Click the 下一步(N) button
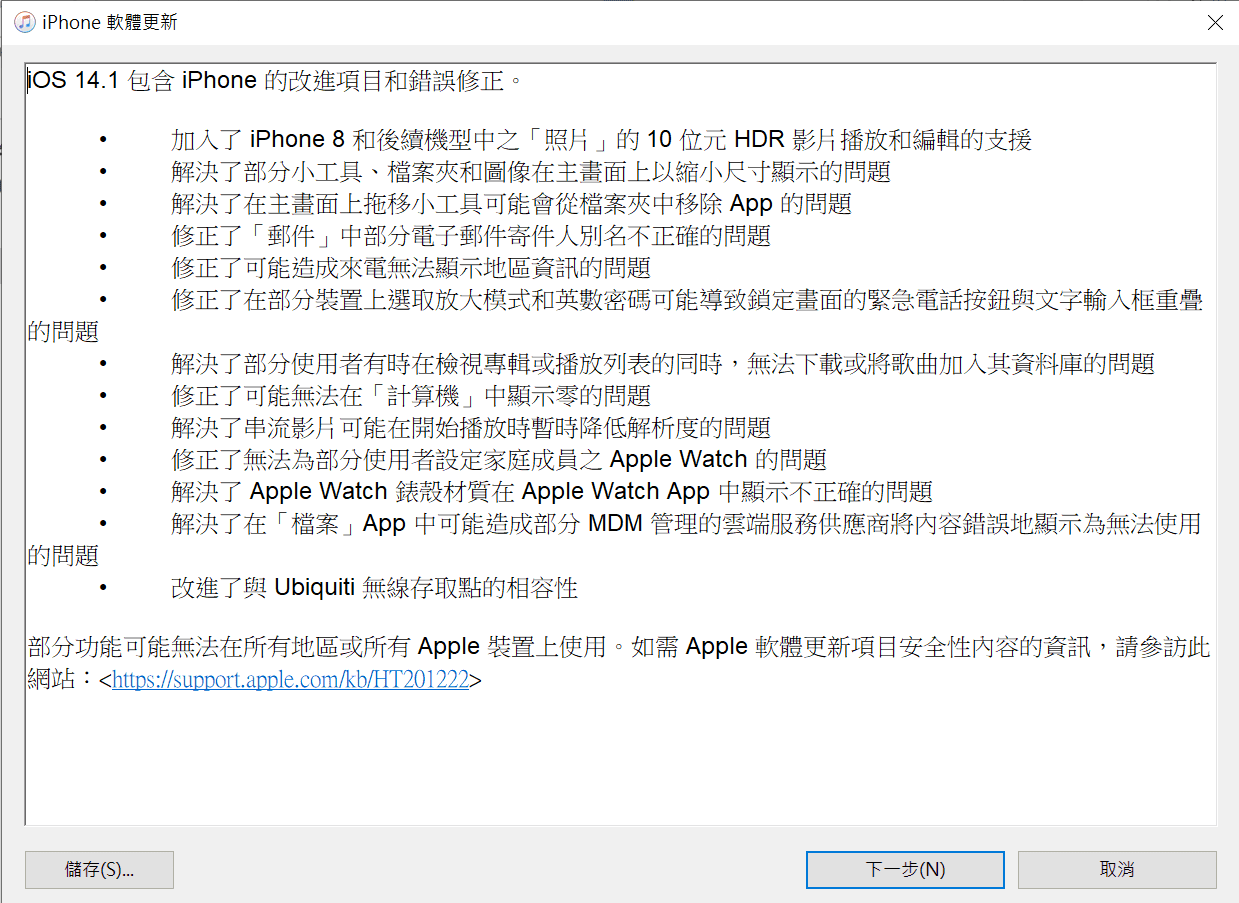Viewport: 1239px width, 903px height. [905, 870]
